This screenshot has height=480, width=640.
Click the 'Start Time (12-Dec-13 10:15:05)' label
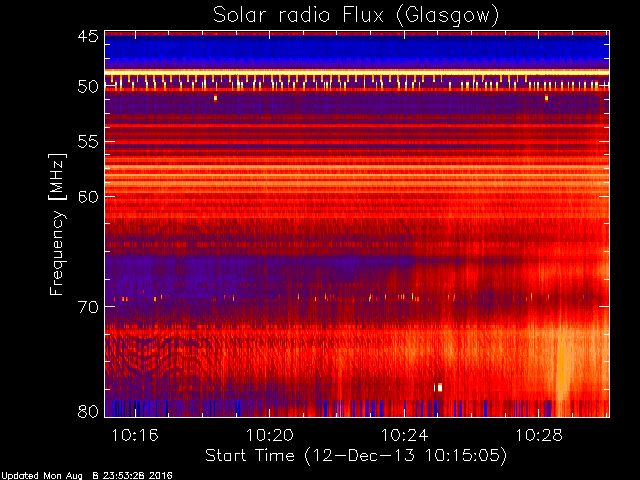[x=356, y=456]
